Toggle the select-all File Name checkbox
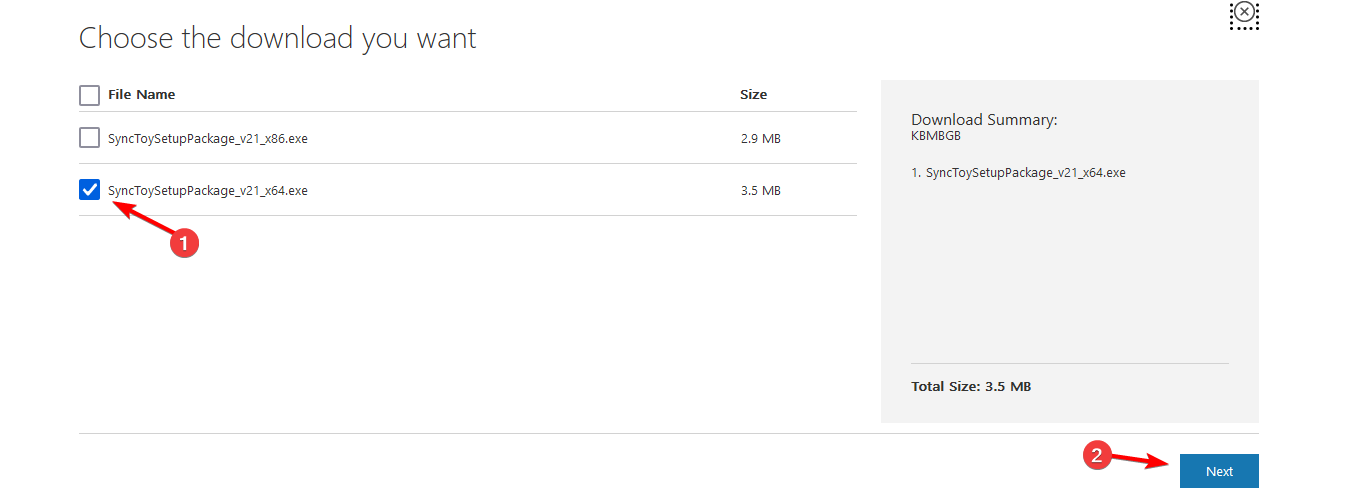This screenshot has height=504, width=1365. [89, 95]
